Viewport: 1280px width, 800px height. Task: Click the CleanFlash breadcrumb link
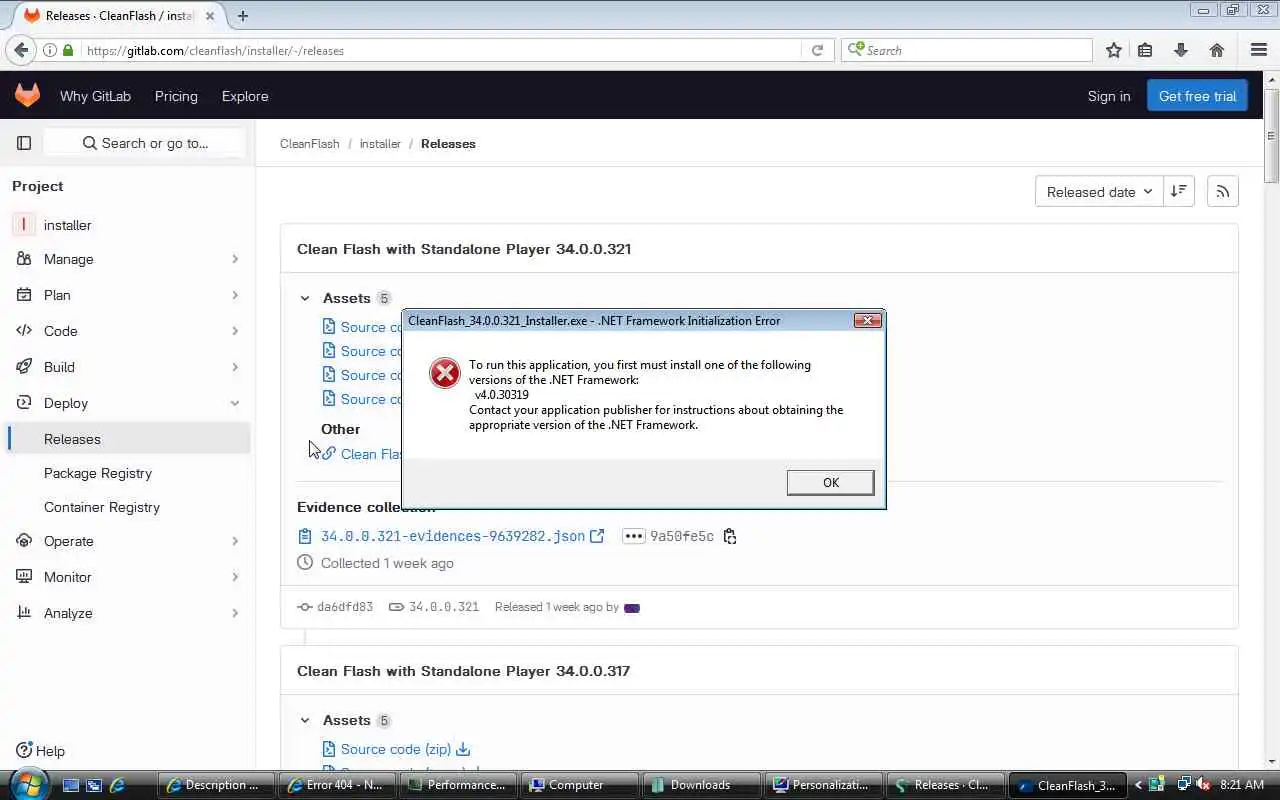(x=310, y=144)
